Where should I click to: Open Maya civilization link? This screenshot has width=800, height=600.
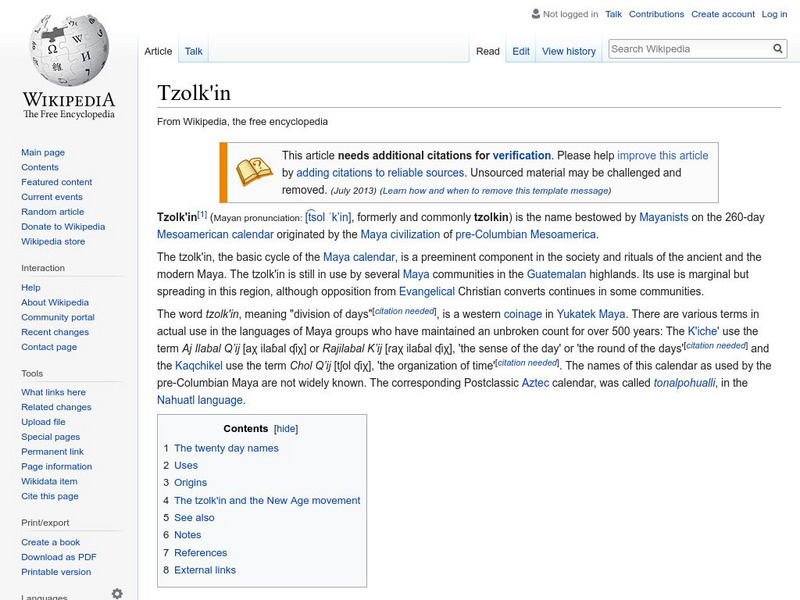400,235
